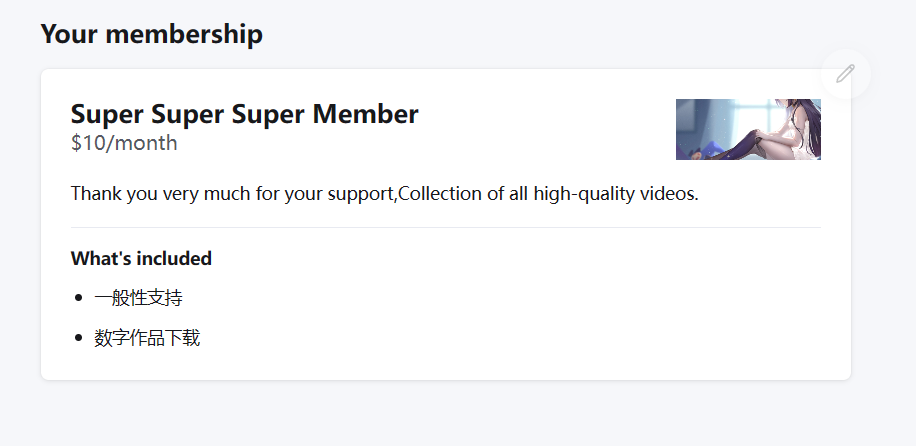The width and height of the screenshot is (916, 446).
Task: Click the word "month" in the price
Action: click(145, 143)
